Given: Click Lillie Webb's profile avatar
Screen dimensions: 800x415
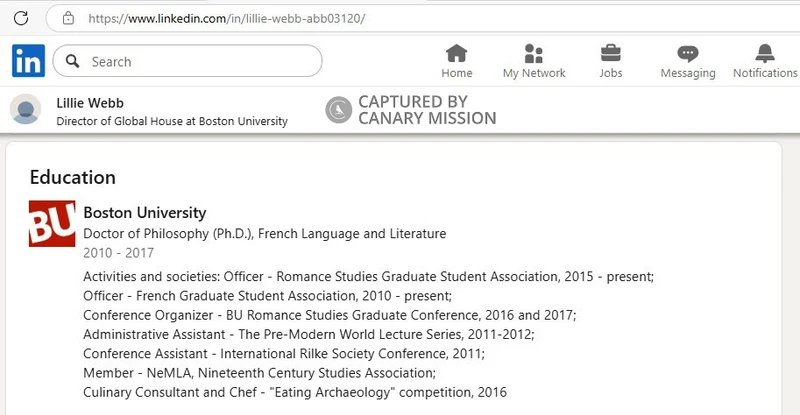Looking at the screenshot, I should tap(26, 109).
